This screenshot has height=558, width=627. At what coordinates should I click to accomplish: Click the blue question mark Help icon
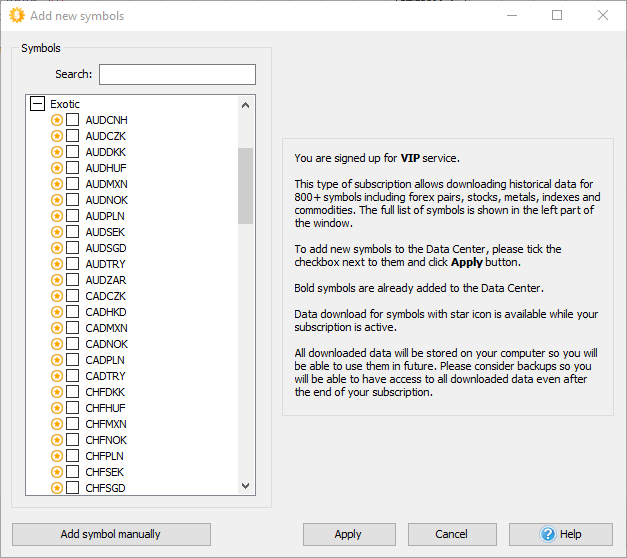click(547, 534)
